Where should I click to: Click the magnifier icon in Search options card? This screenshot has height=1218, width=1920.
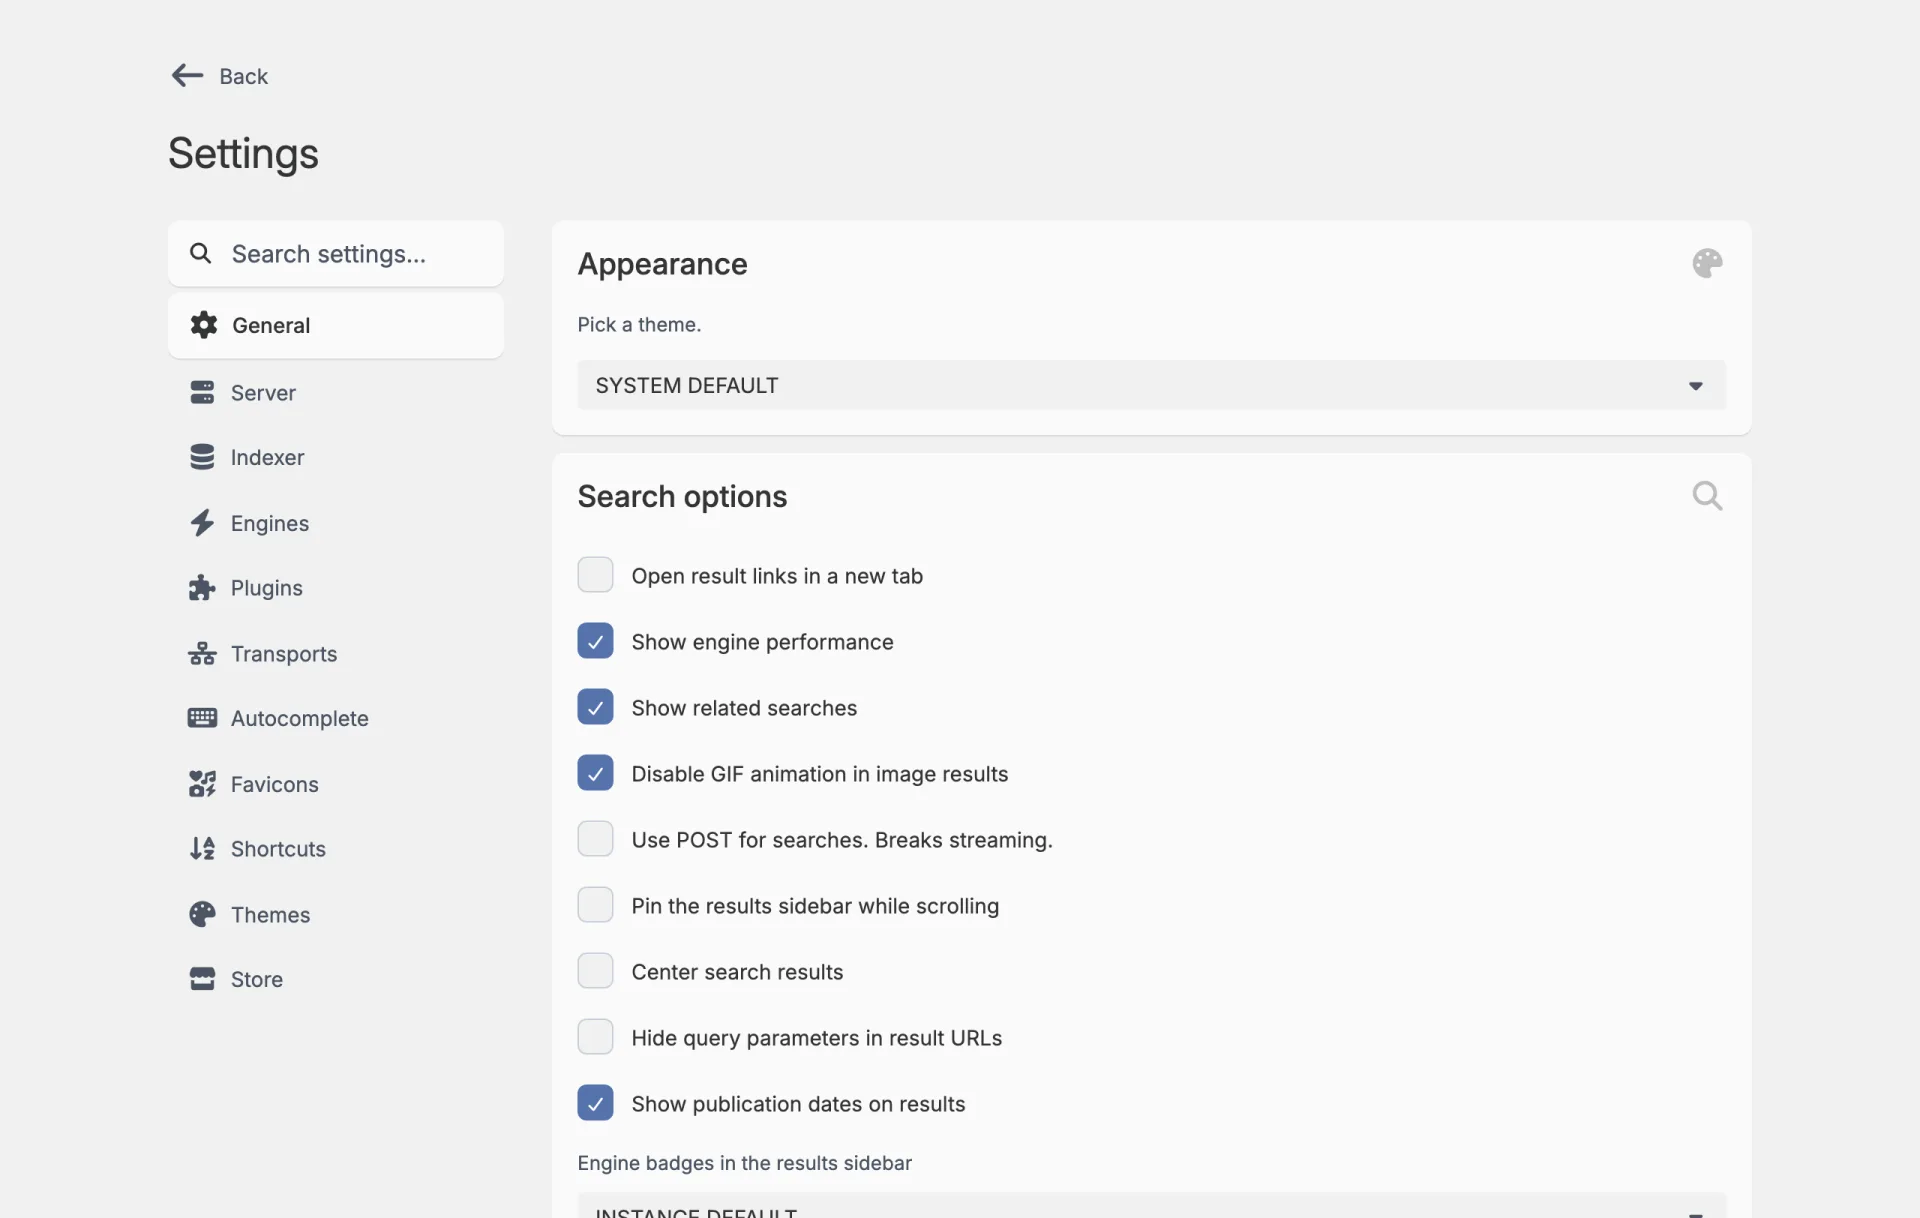(1707, 496)
